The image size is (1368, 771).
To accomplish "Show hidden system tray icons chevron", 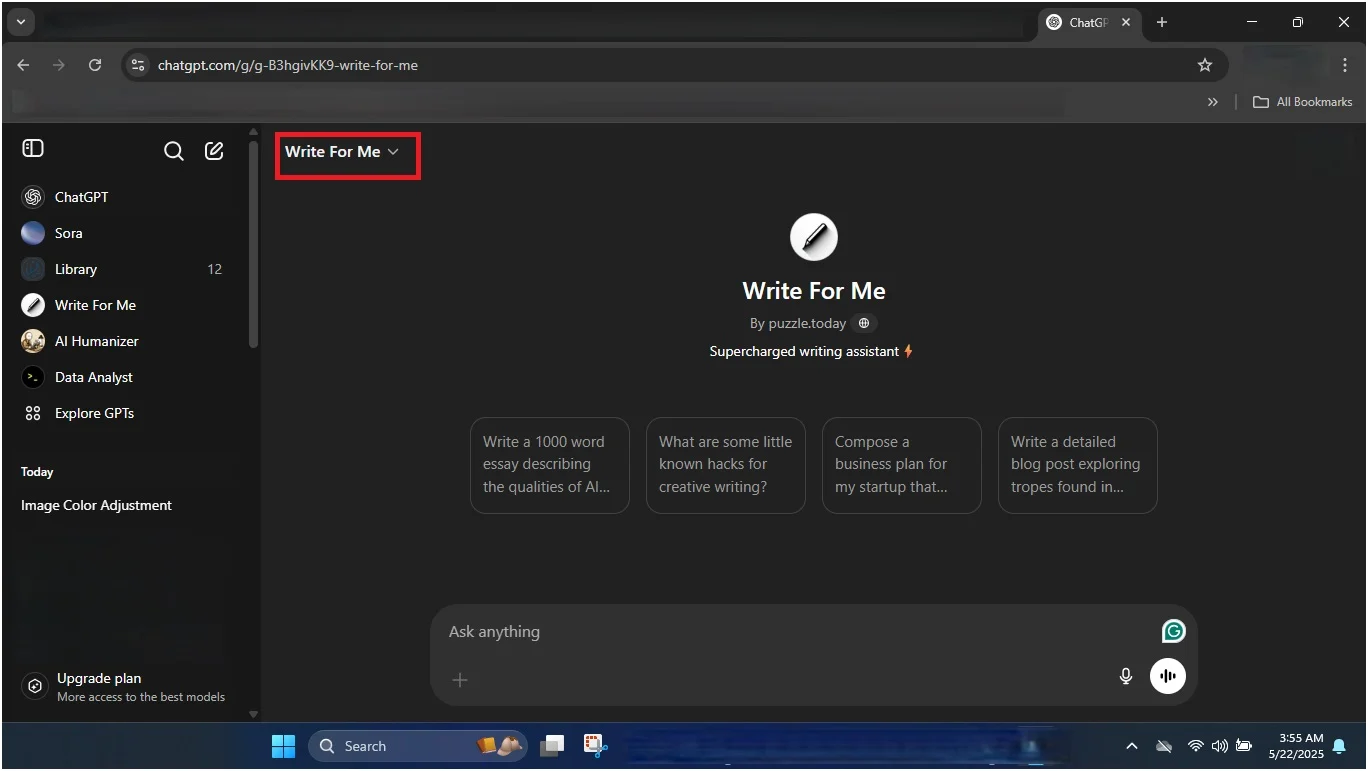I will (1132, 746).
